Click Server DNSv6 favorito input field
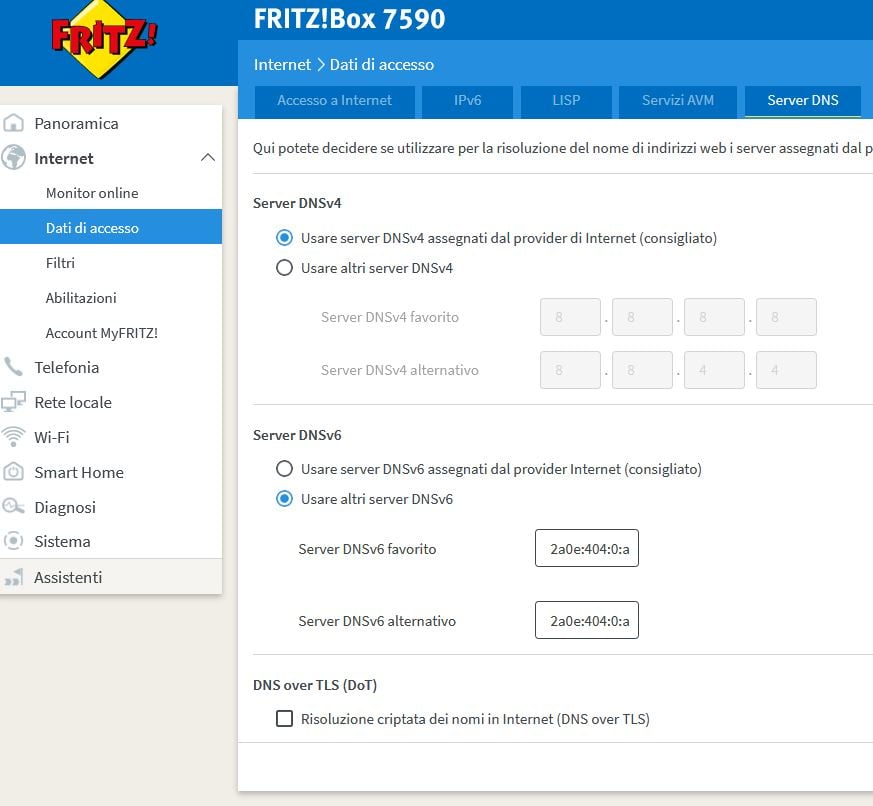The image size is (873, 806). pyautogui.click(x=587, y=548)
